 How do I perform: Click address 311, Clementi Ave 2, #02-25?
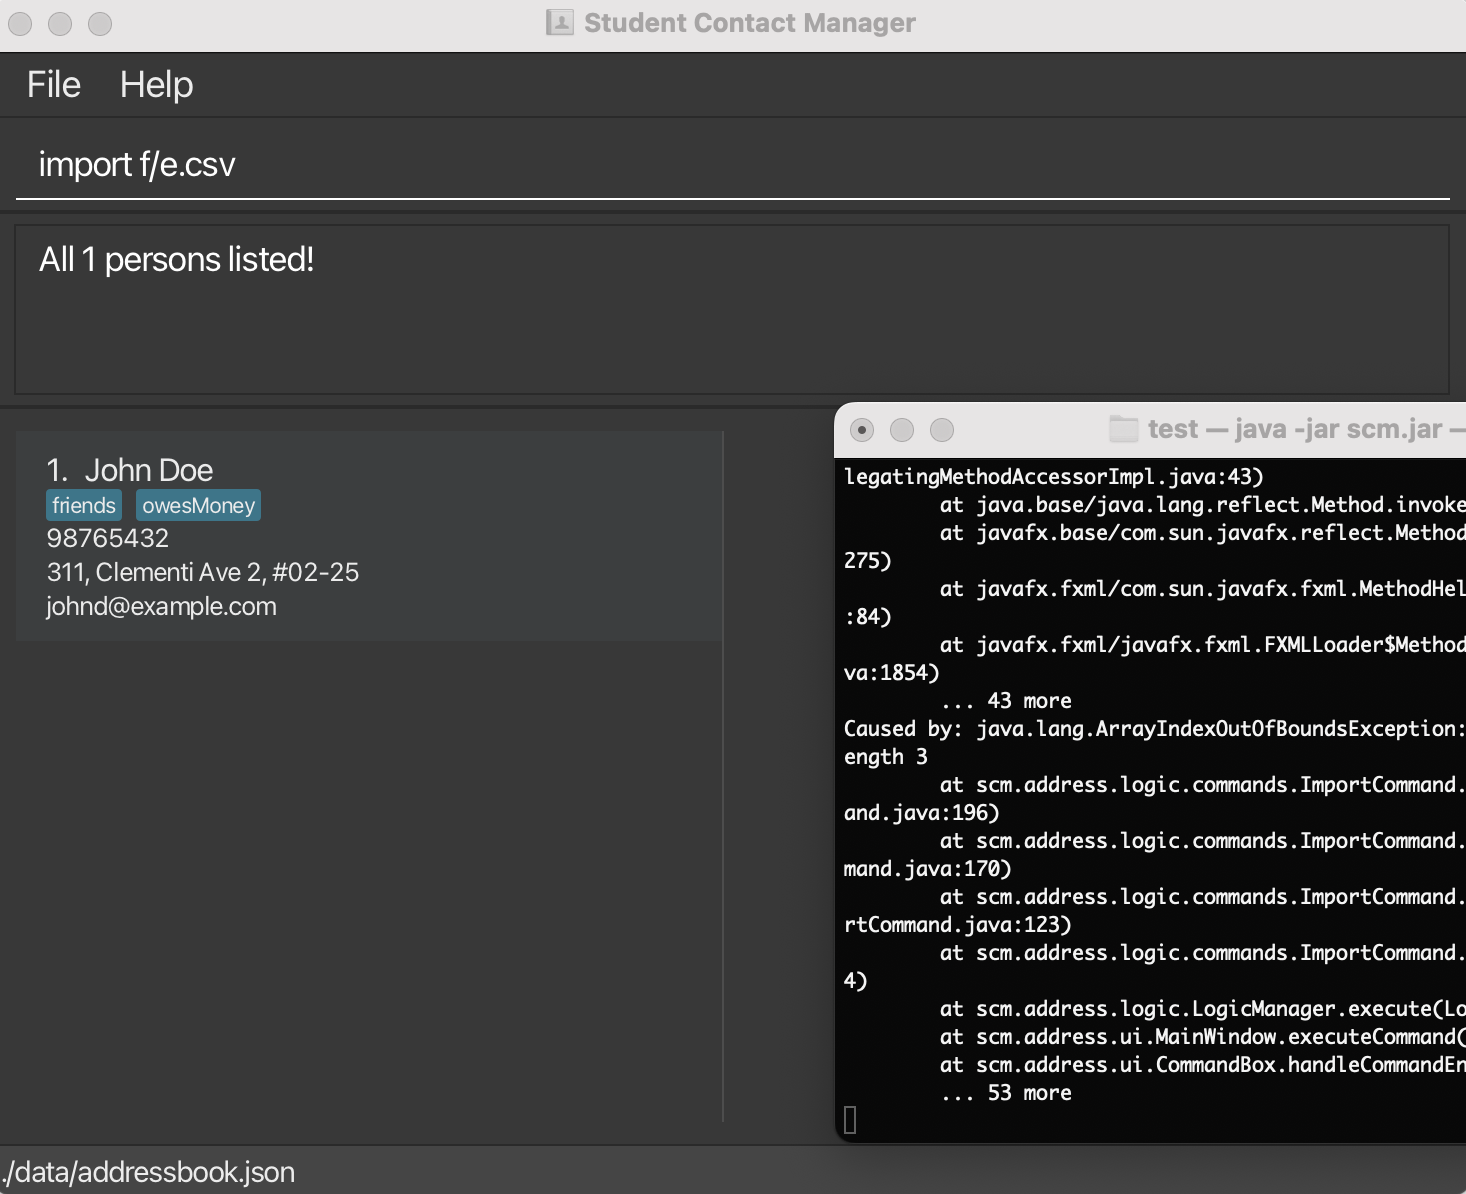(x=203, y=572)
